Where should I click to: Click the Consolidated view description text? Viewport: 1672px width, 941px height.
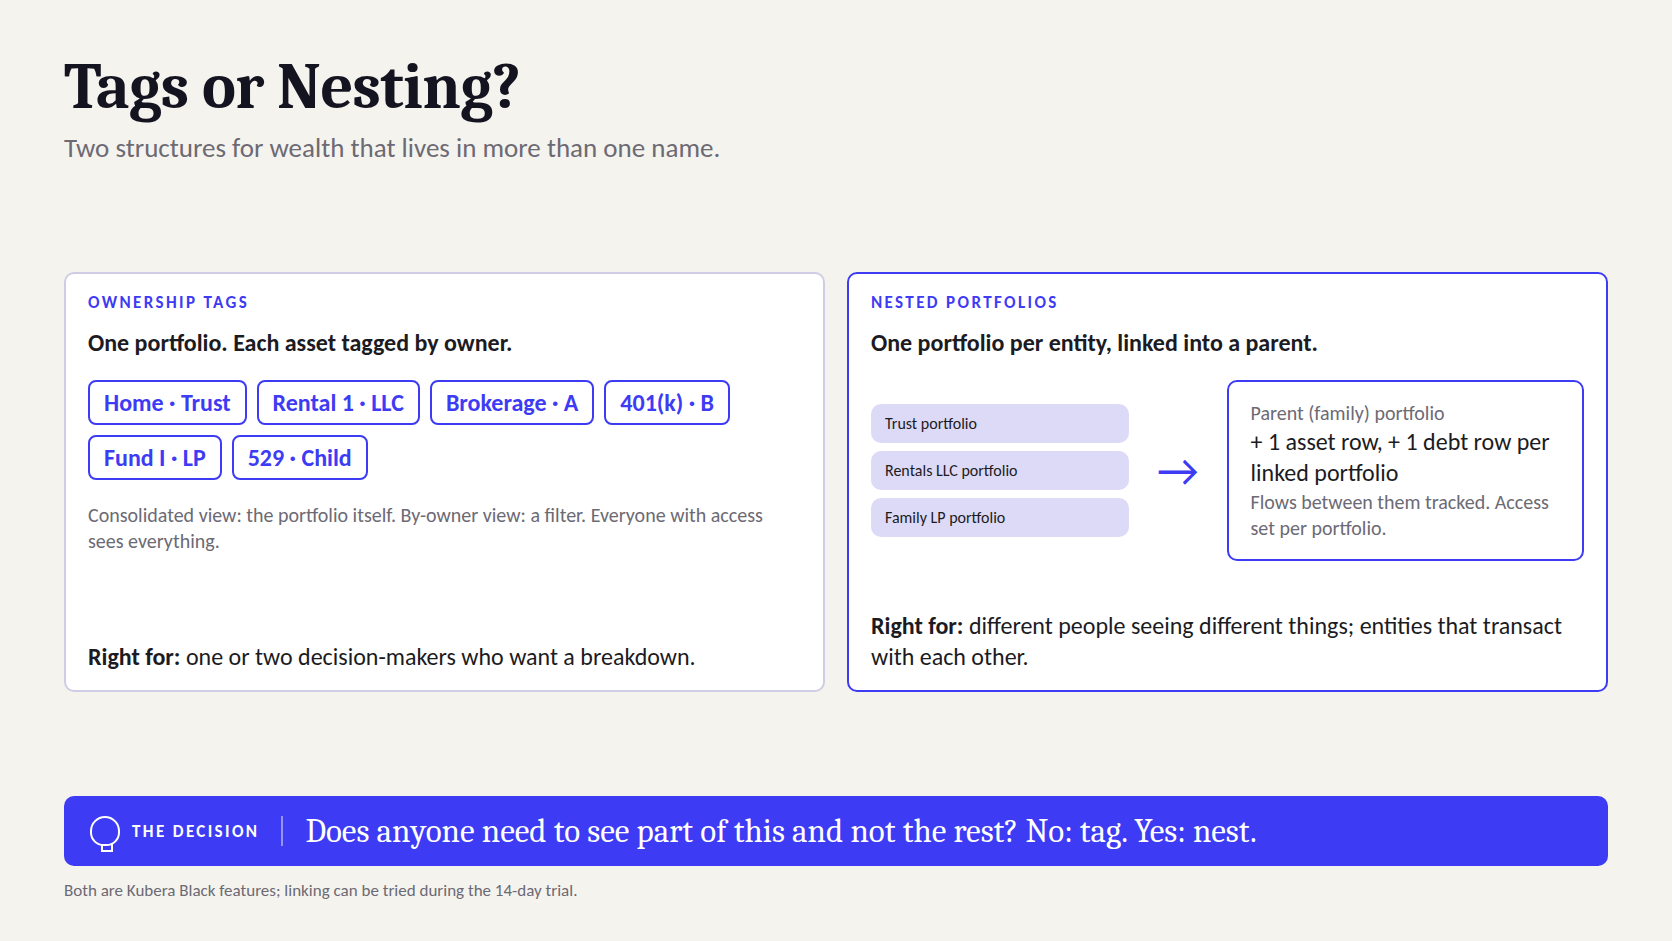(425, 528)
